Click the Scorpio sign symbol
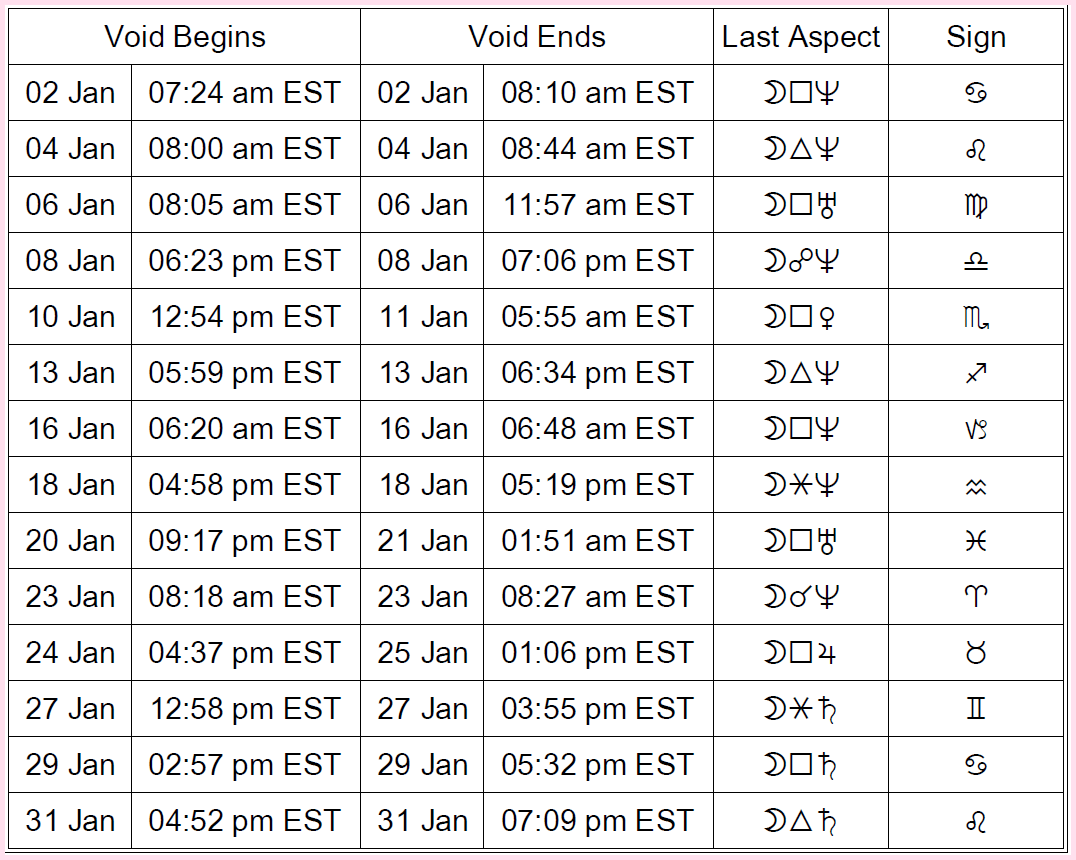 click(x=976, y=317)
